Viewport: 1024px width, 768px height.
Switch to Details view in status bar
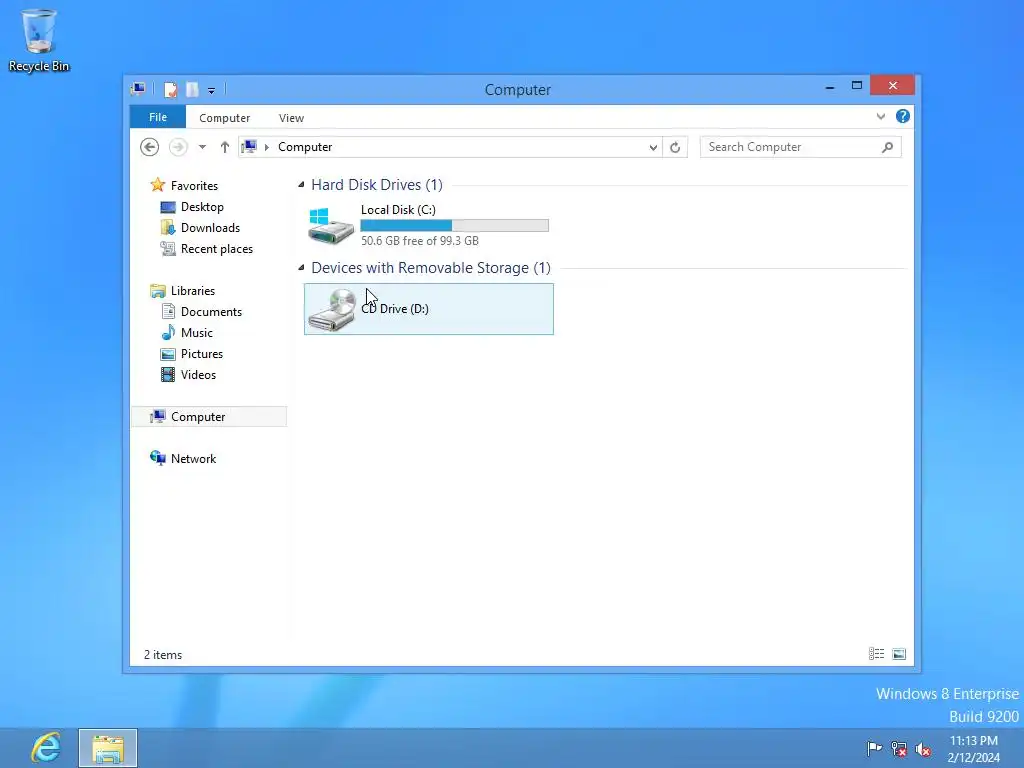coord(876,654)
